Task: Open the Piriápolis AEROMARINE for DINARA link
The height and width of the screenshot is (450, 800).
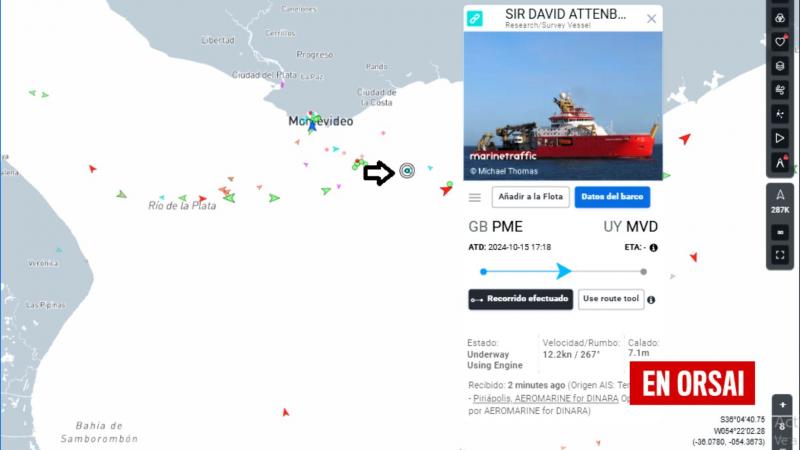Action: point(545,398)
